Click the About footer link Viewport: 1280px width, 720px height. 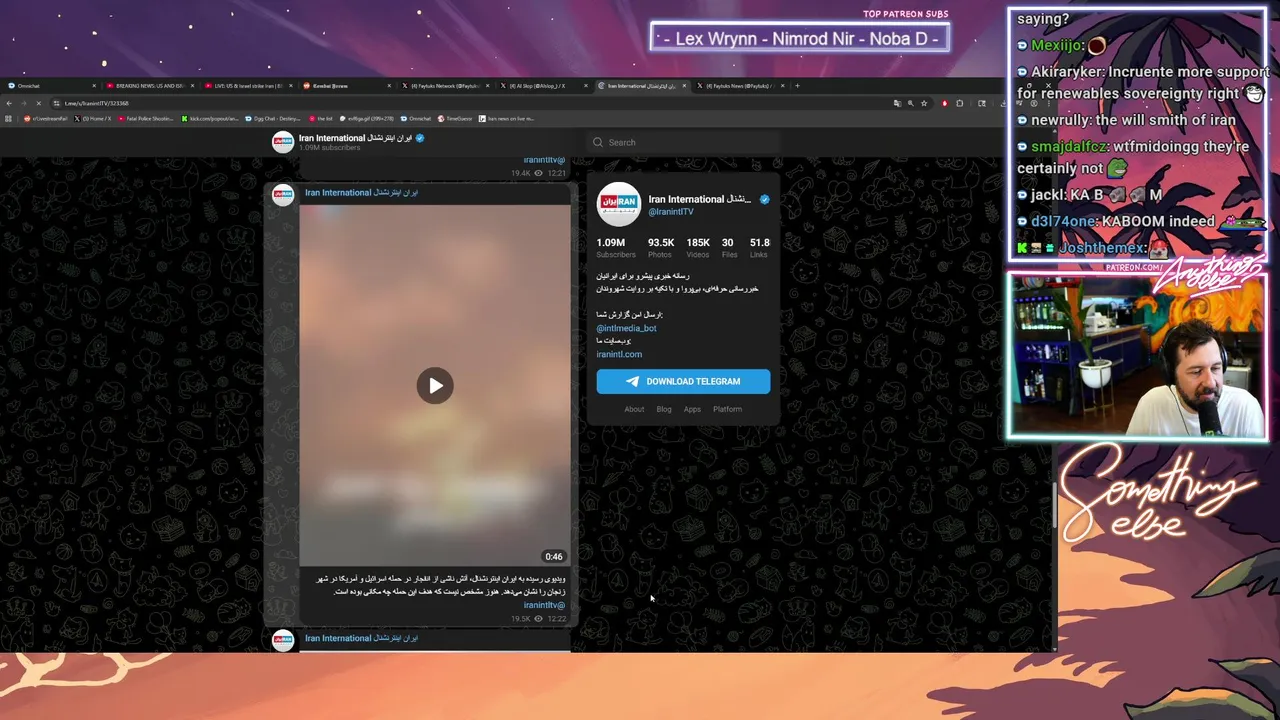634,409
